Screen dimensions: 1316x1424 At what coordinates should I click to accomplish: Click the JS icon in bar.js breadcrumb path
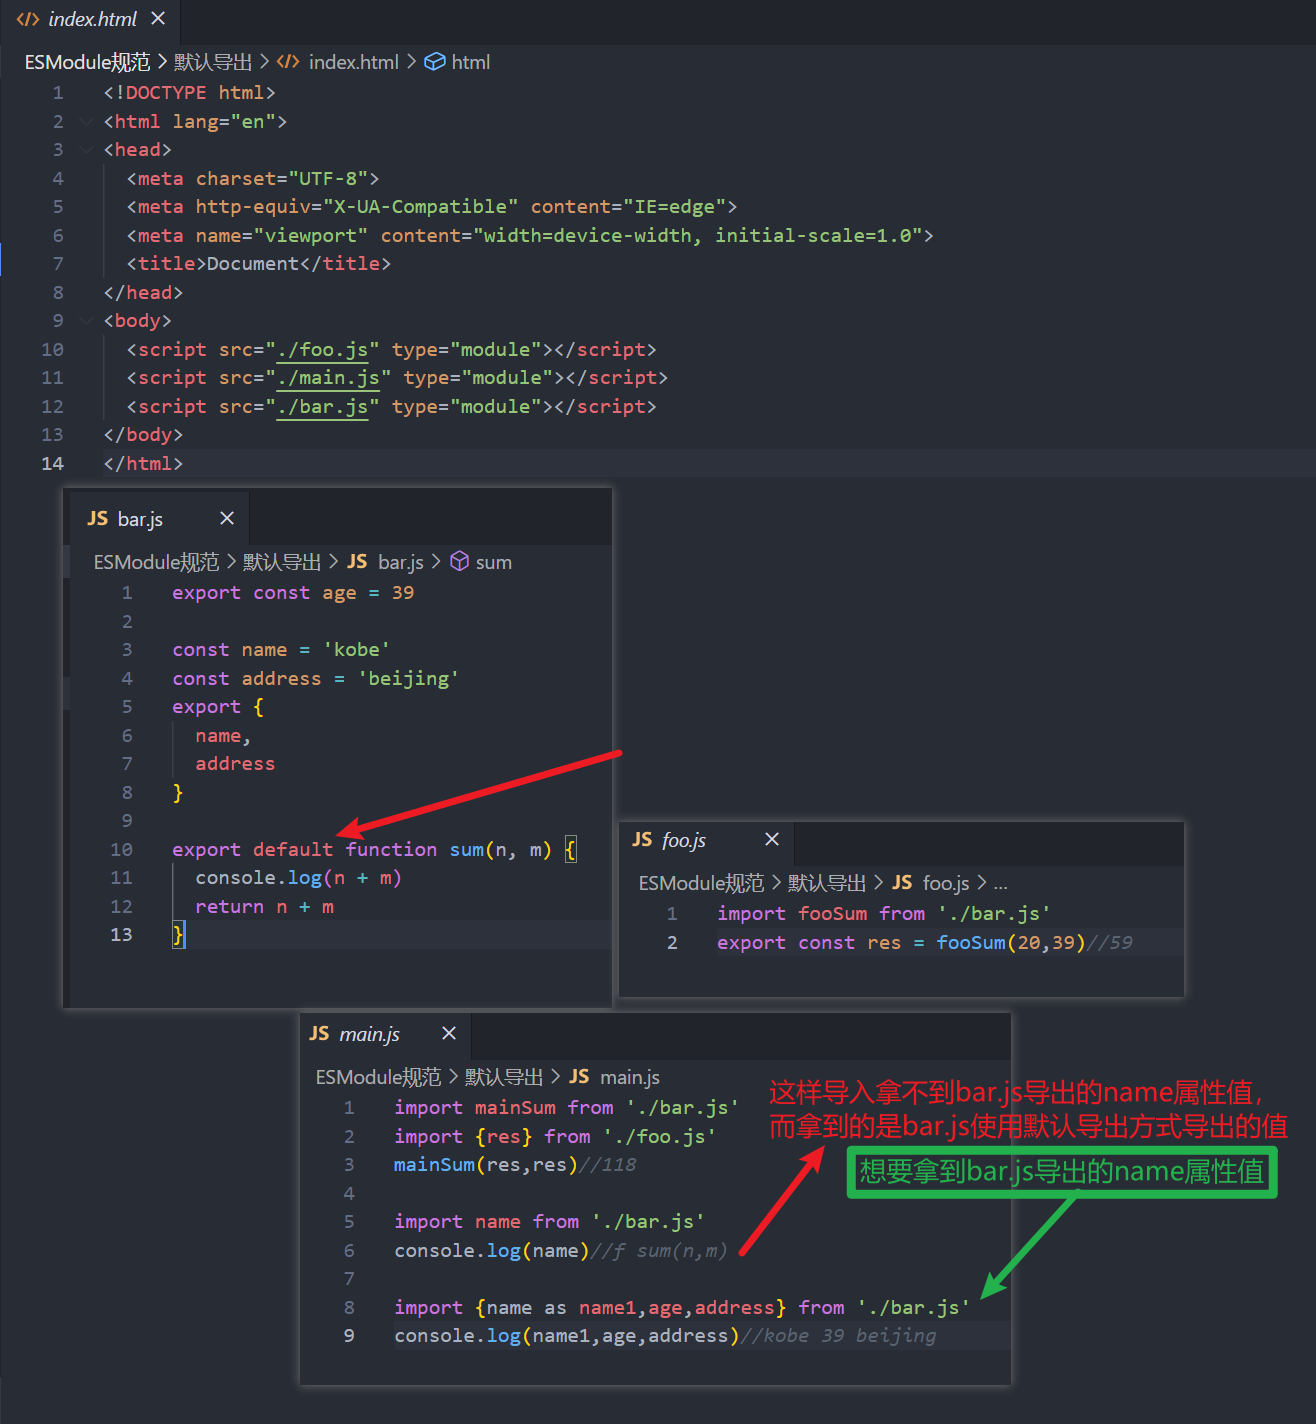[x=357, y=562]
